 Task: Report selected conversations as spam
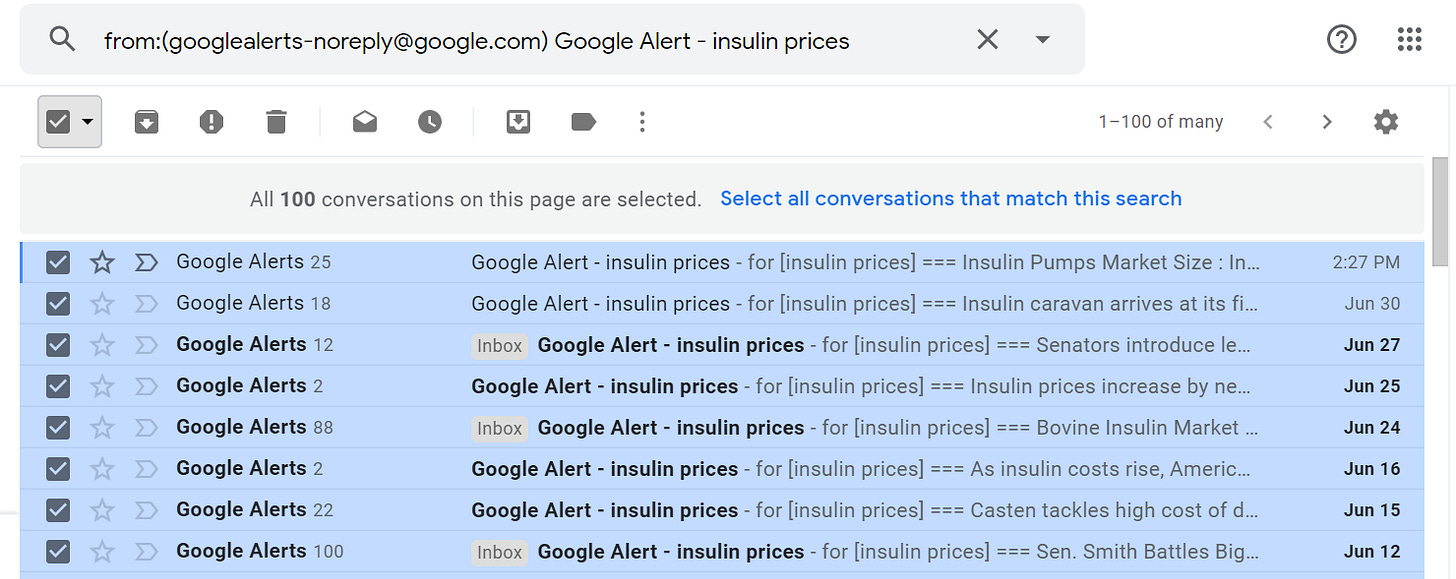click(211, 122)
